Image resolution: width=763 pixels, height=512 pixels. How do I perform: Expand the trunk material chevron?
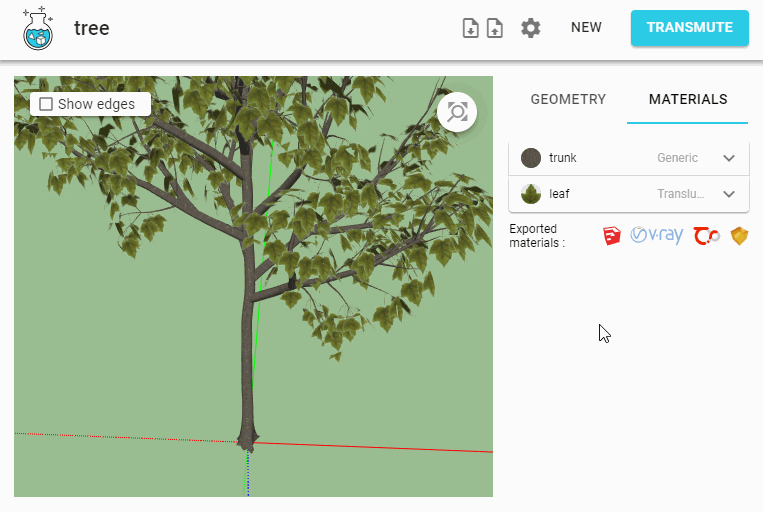click(x=729, y=158)
